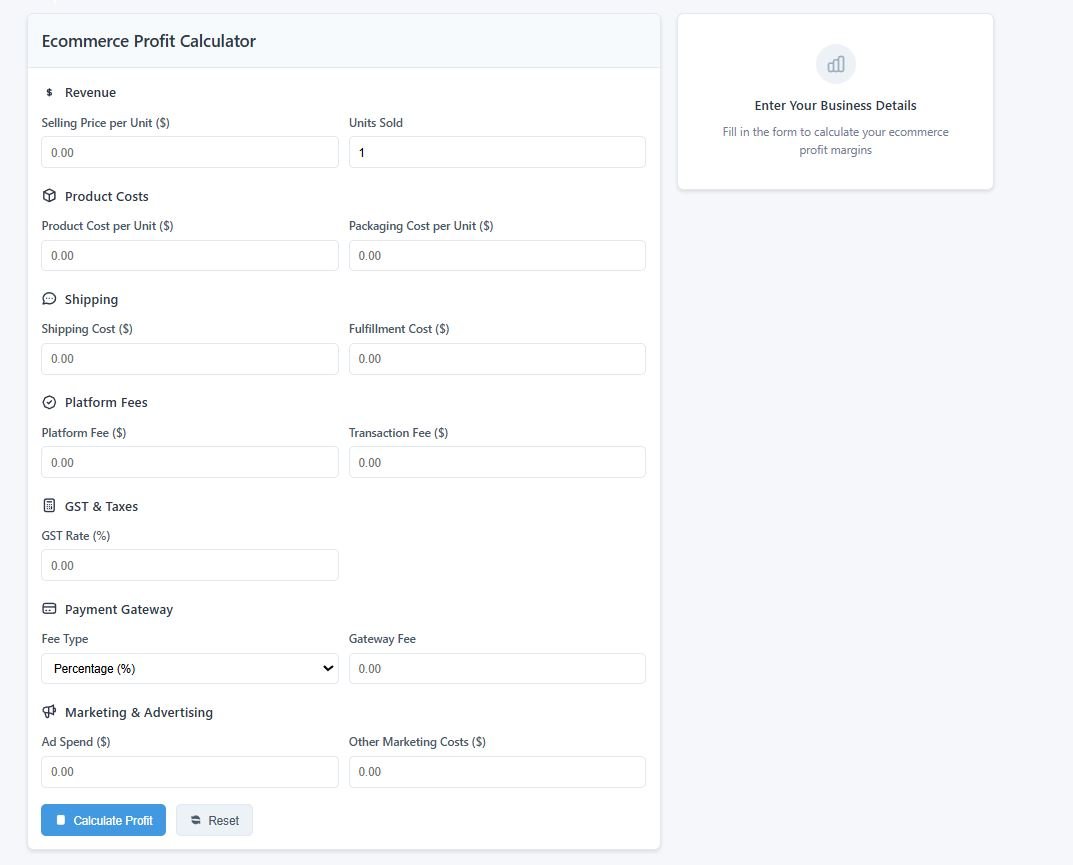Click the Shipping section speech-bubble icon

click(49, 299)
